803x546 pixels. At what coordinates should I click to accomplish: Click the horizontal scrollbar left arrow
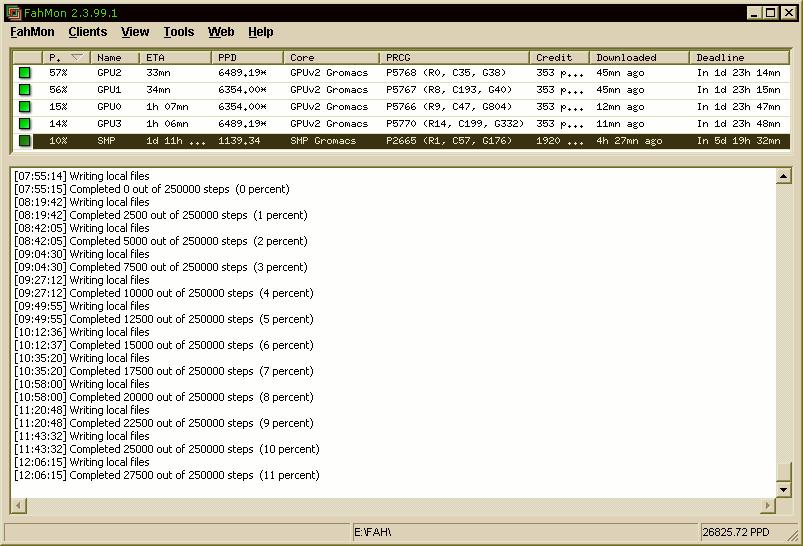(18, 506)
